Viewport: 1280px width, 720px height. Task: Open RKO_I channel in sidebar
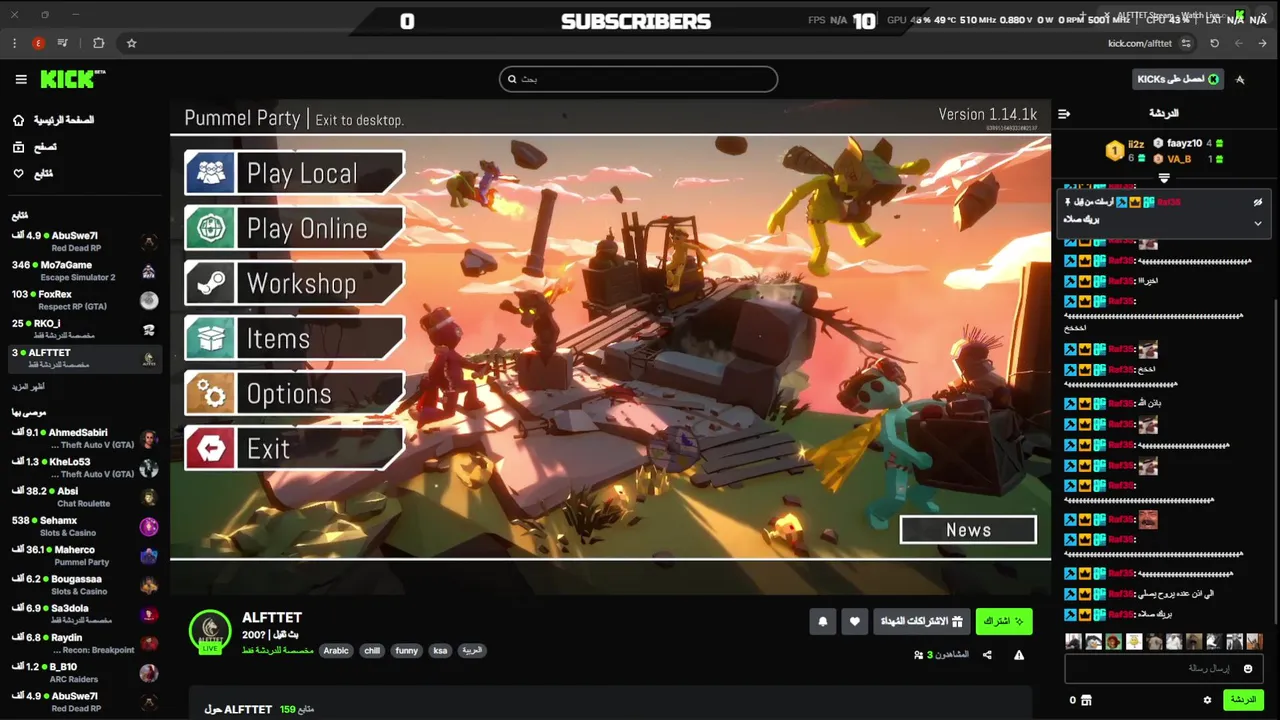[85, 329]
